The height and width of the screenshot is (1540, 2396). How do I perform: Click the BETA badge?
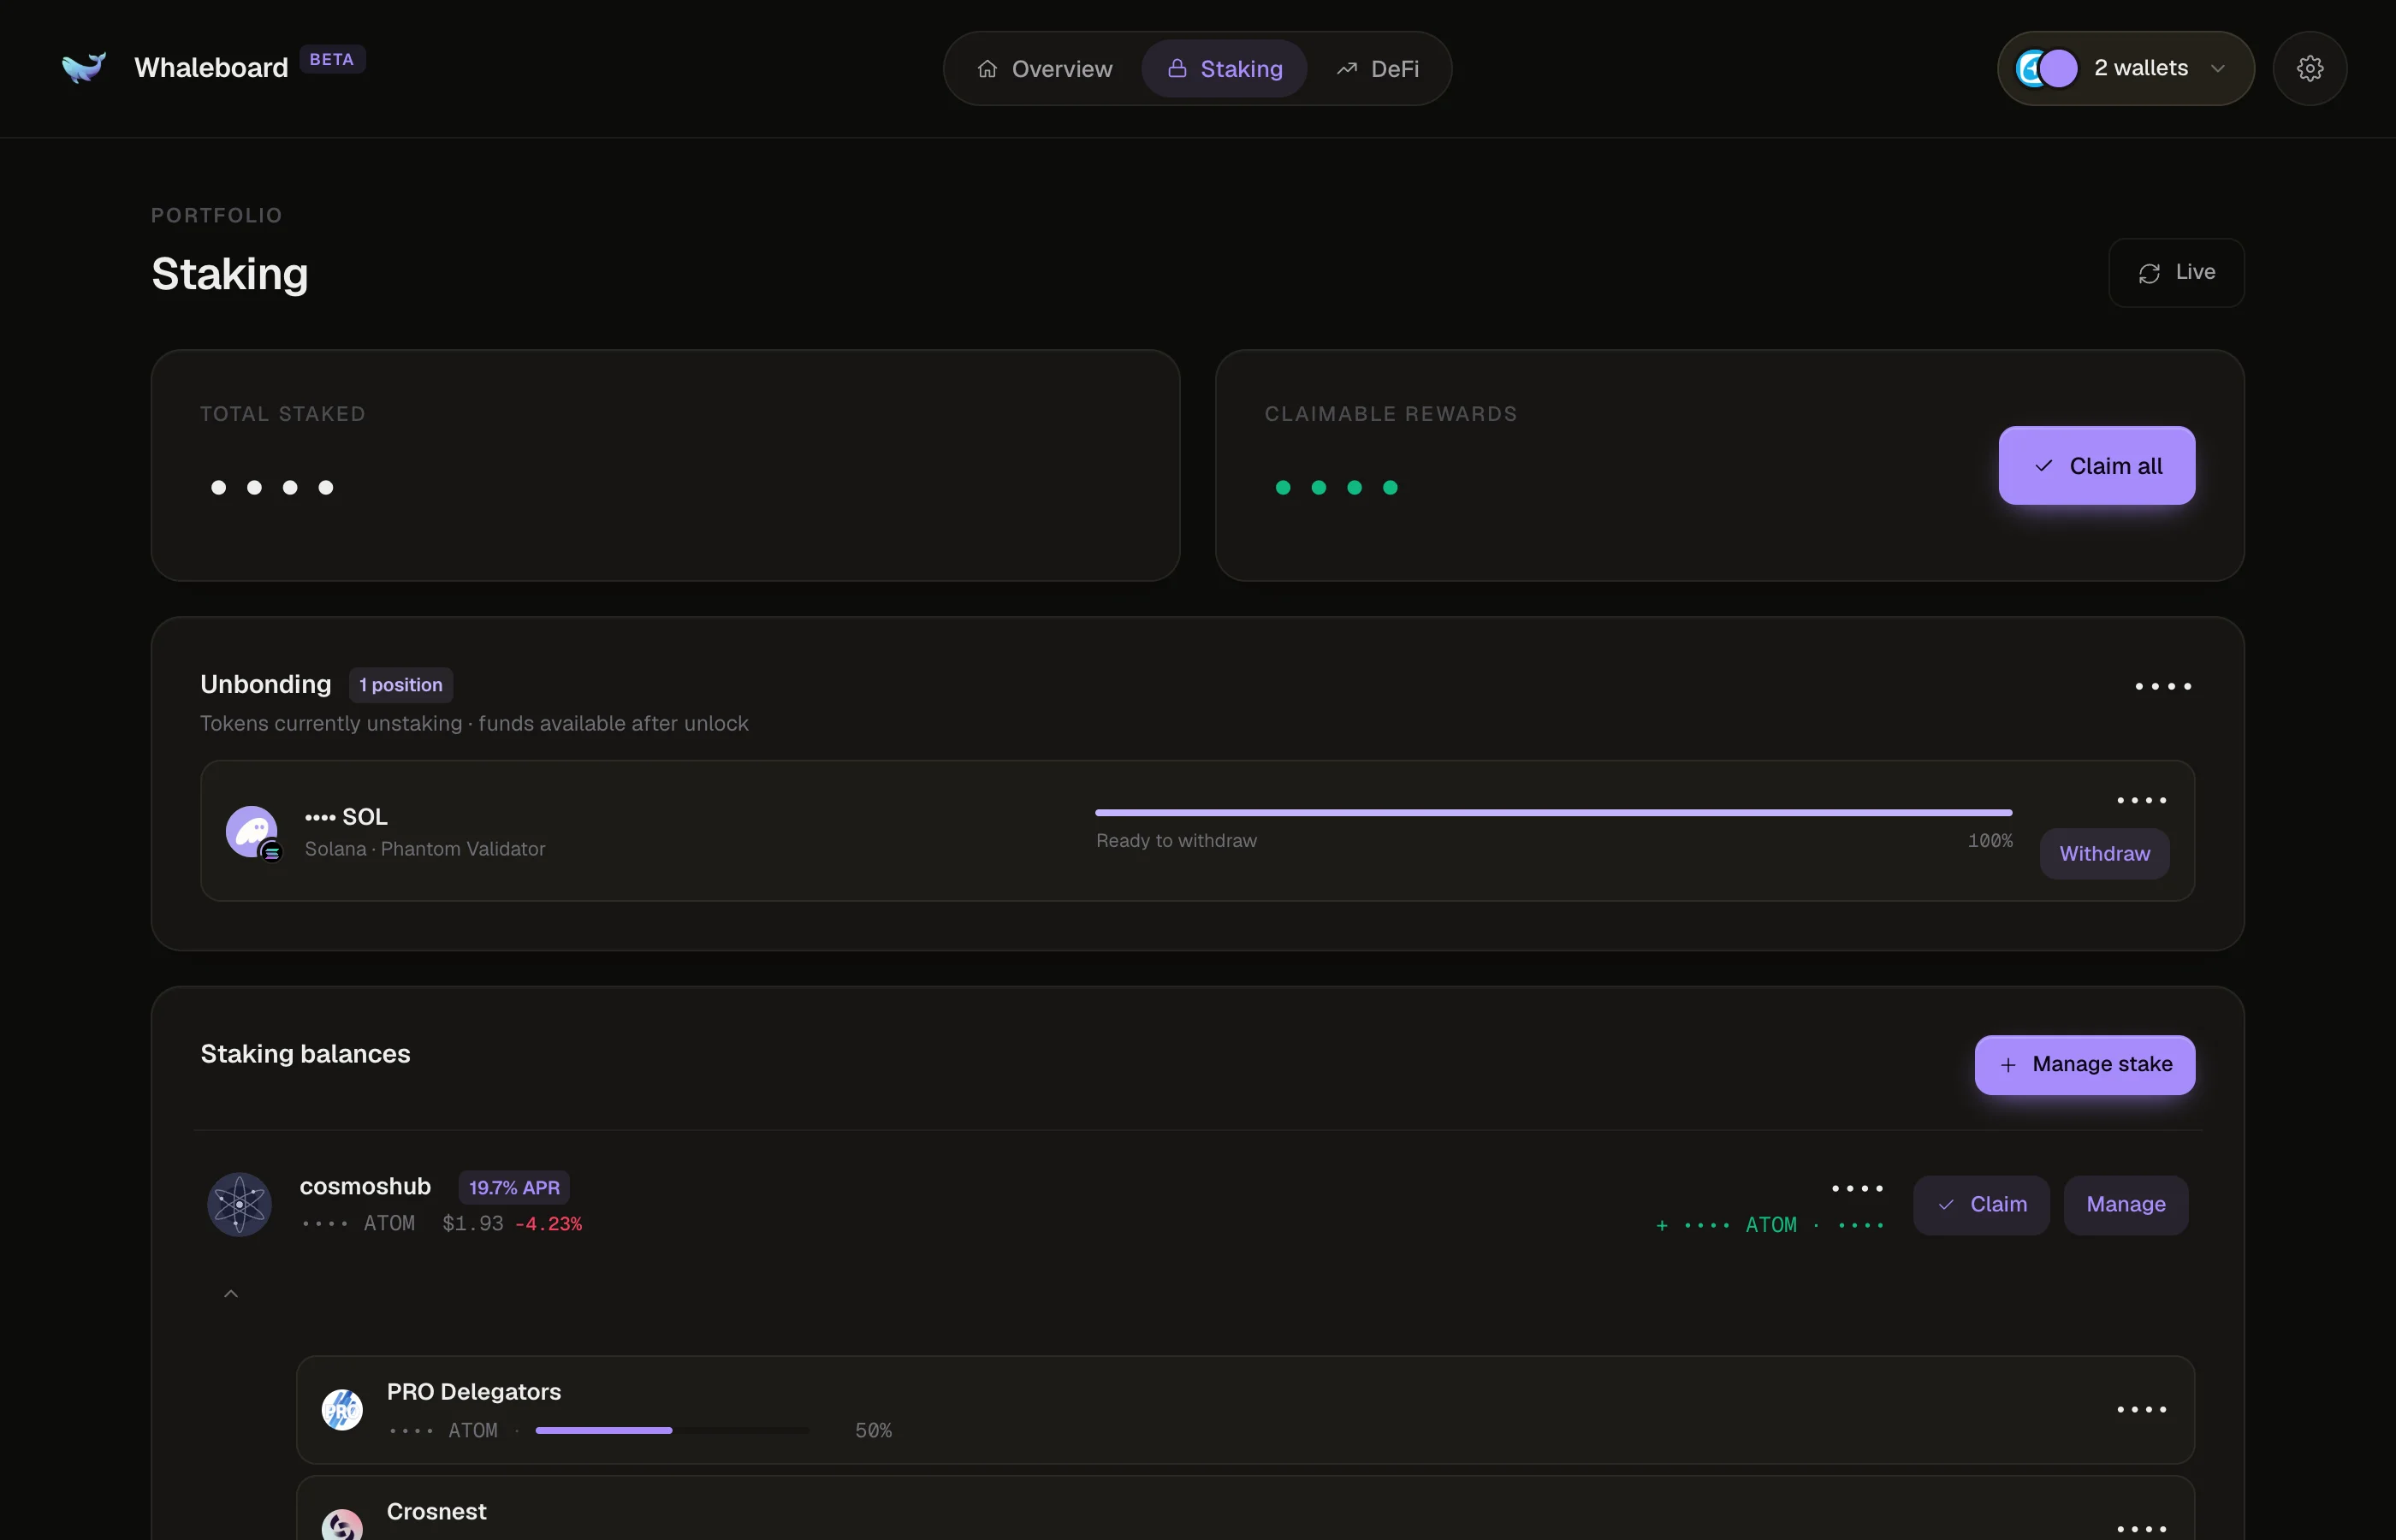(332, 60)
